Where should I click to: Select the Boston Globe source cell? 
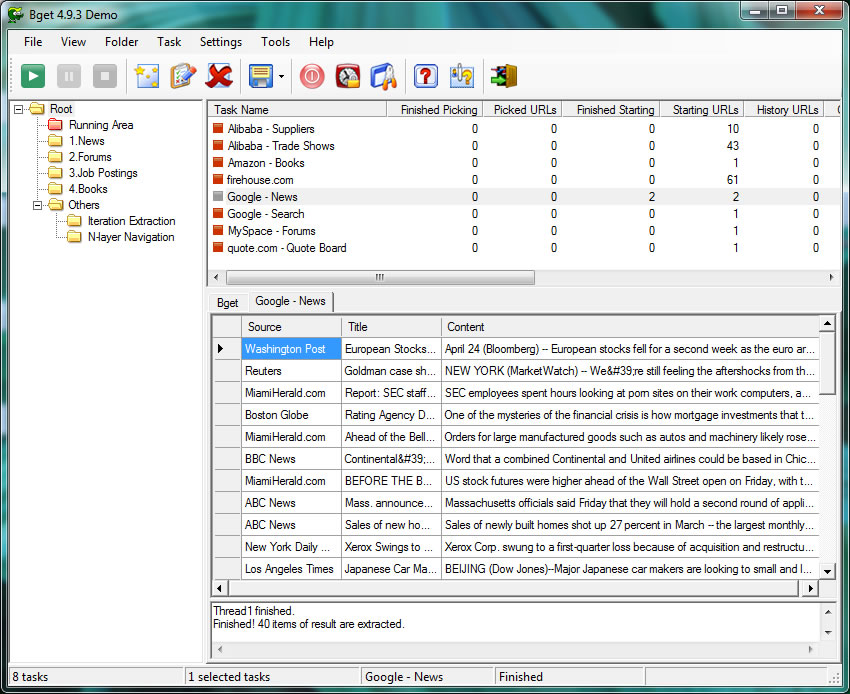pyautogui.click(x=291, y=415)
